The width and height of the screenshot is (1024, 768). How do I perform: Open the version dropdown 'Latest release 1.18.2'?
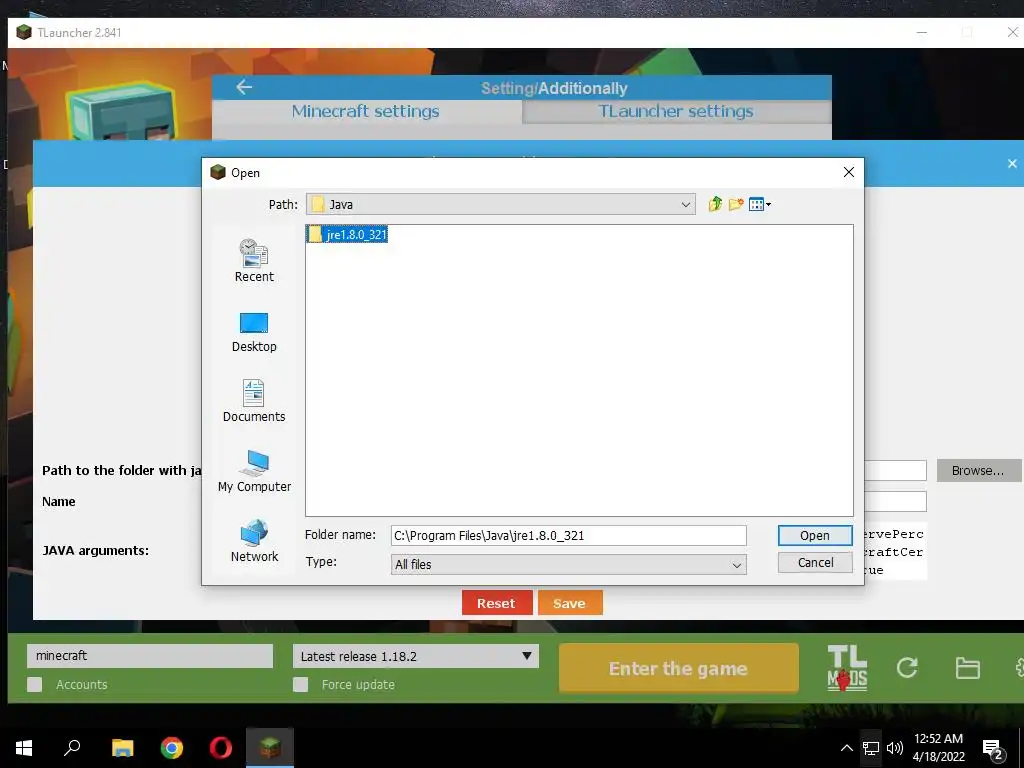coord(415,656)
